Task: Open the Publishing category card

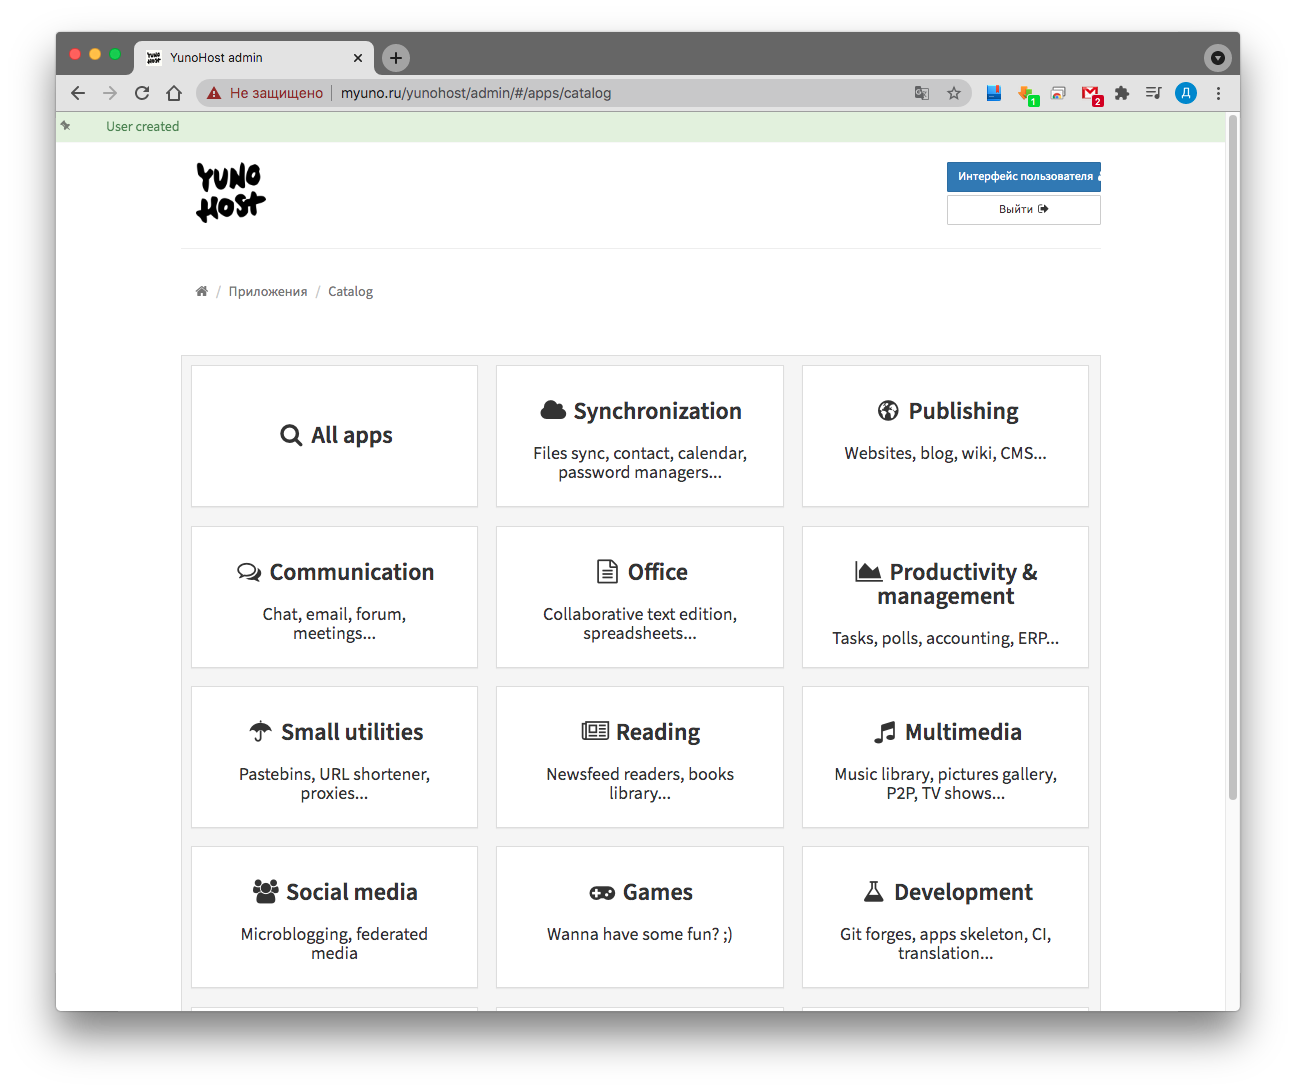Action: [945, 436]
